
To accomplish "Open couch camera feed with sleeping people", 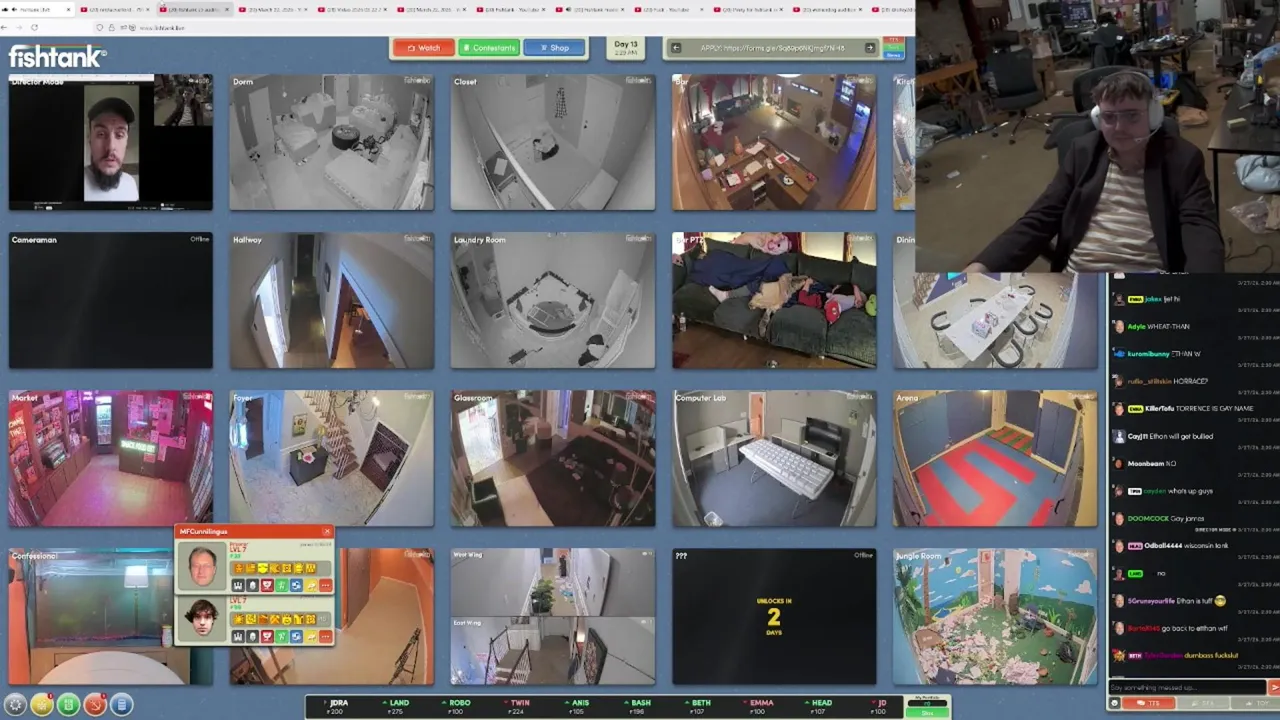I will click(773, 300).
